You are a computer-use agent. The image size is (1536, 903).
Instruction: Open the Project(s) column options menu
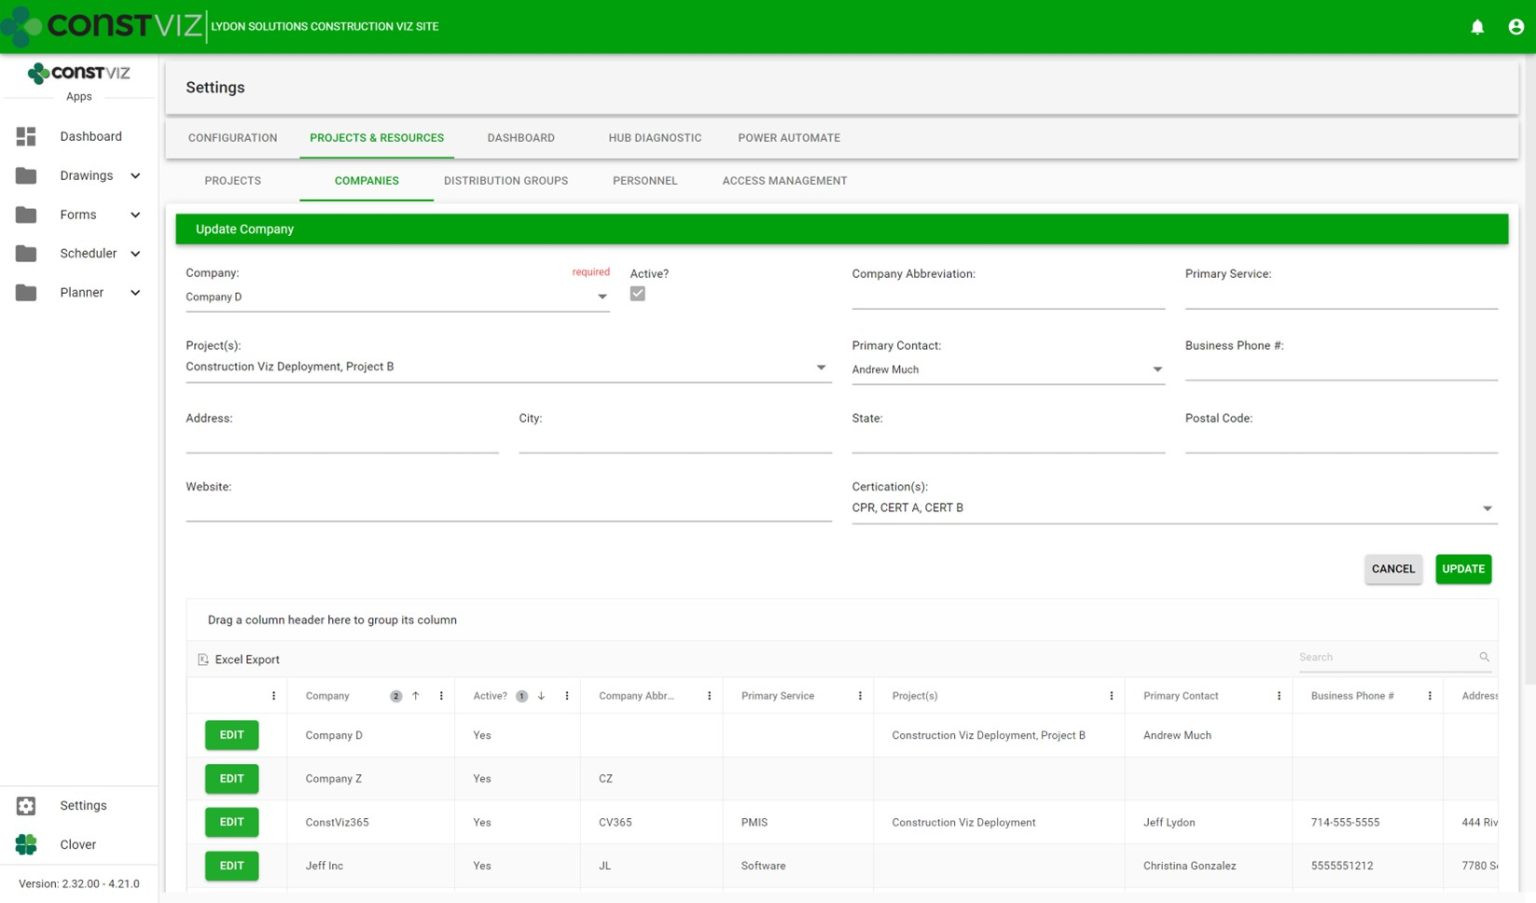click(x=1110, y=695)
